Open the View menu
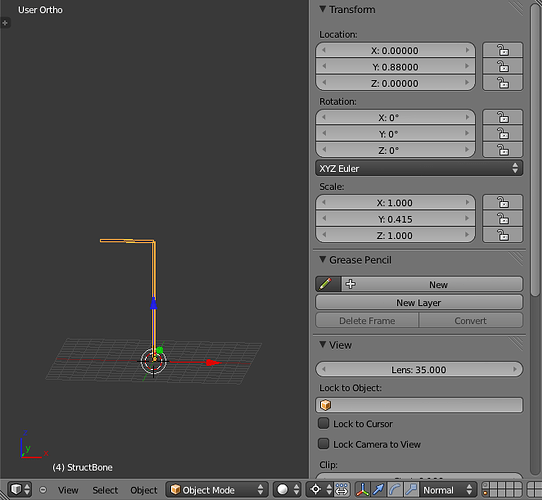 tap(68, 490)
